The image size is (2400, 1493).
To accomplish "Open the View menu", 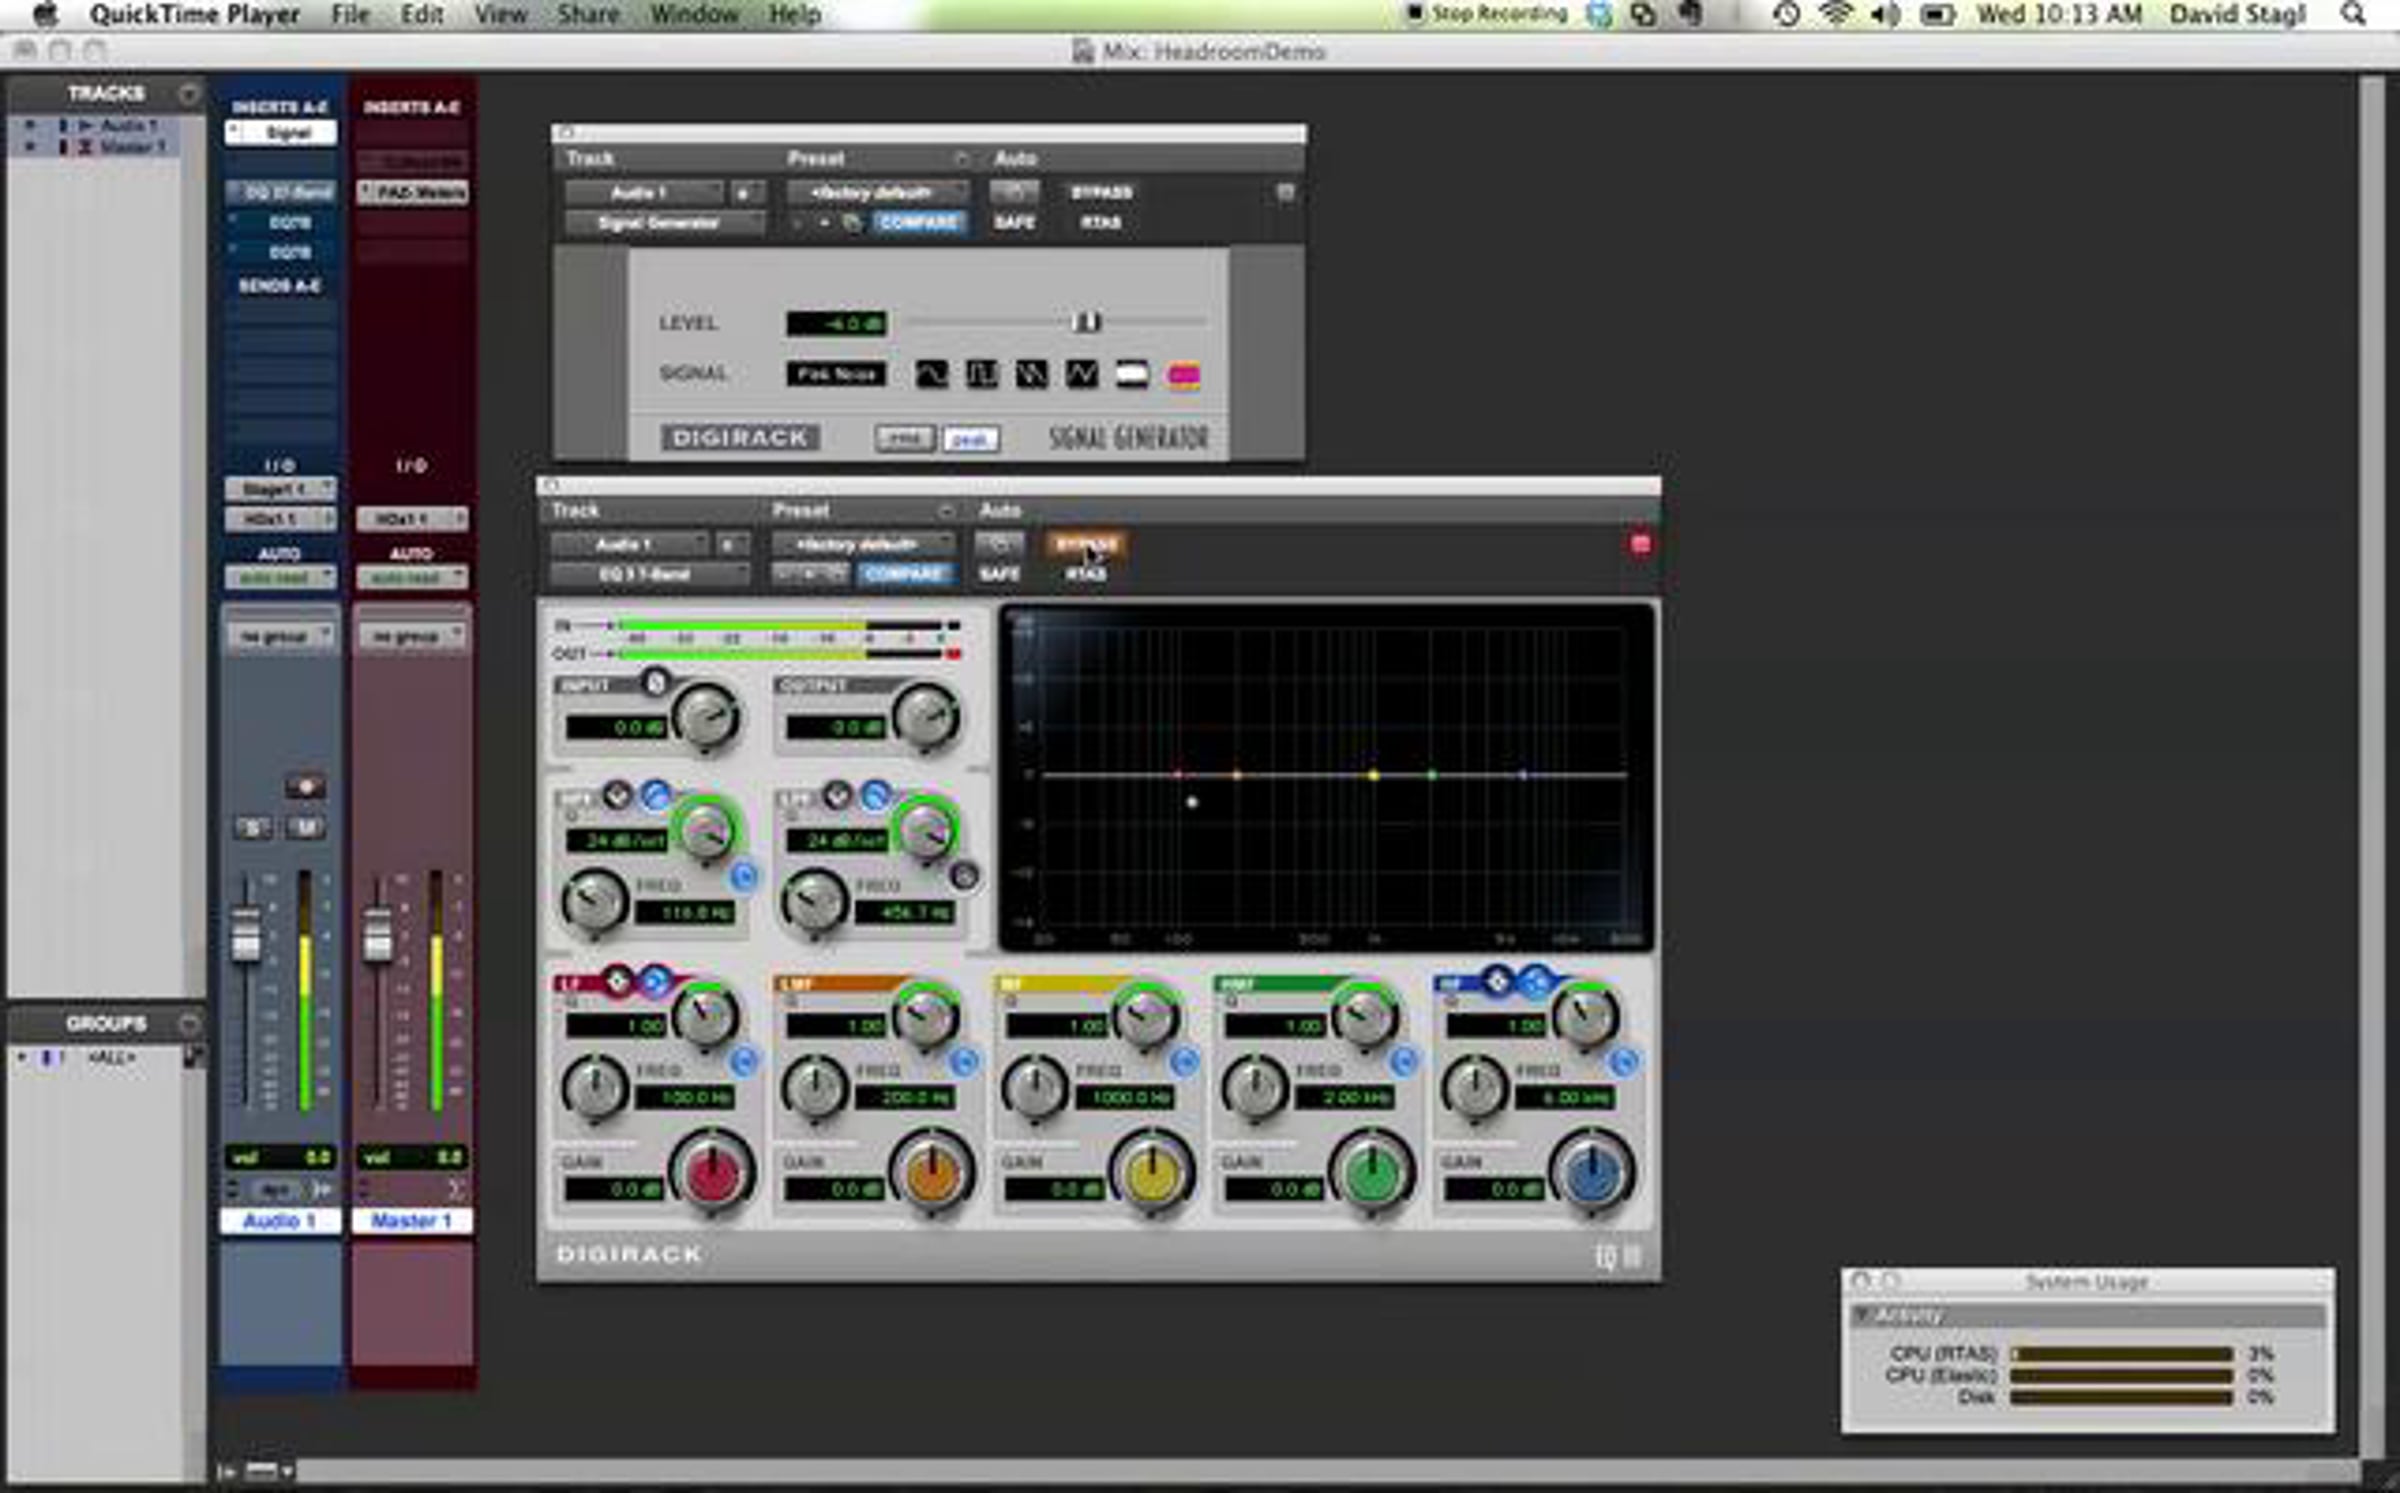I will click(500, 15).
